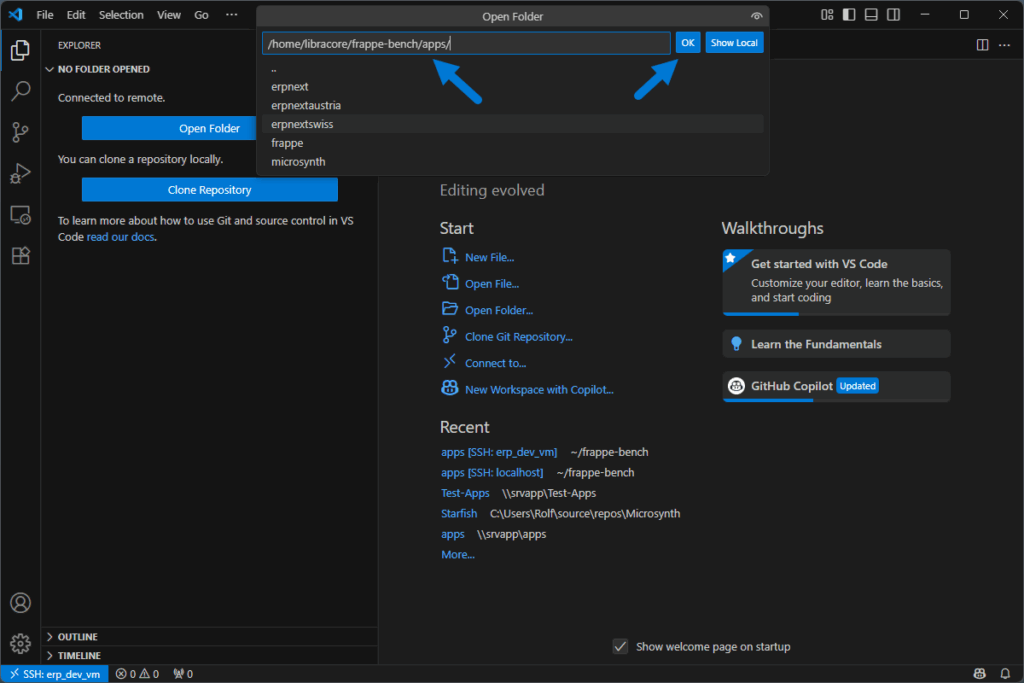Click Connect to... link
The image size is (1024, 683).
(x=495, y=363)
